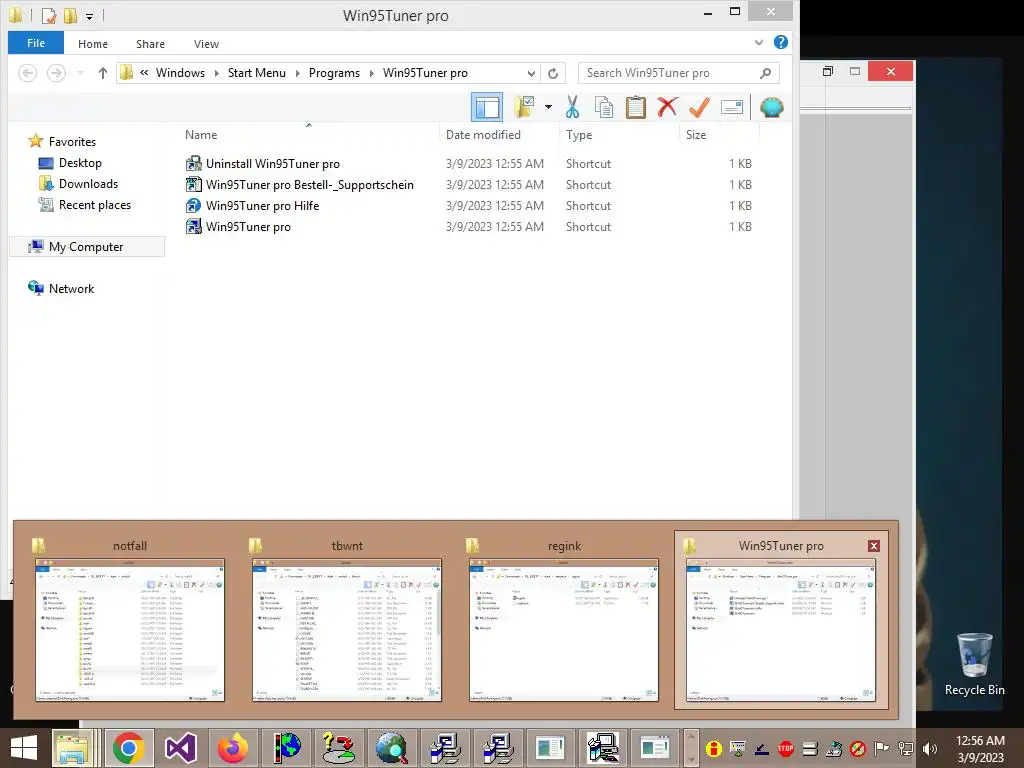Open Explorer Help question mark icon
Image resolution: width=1024 pixels, height=768 pixels.
coord(780,42)
